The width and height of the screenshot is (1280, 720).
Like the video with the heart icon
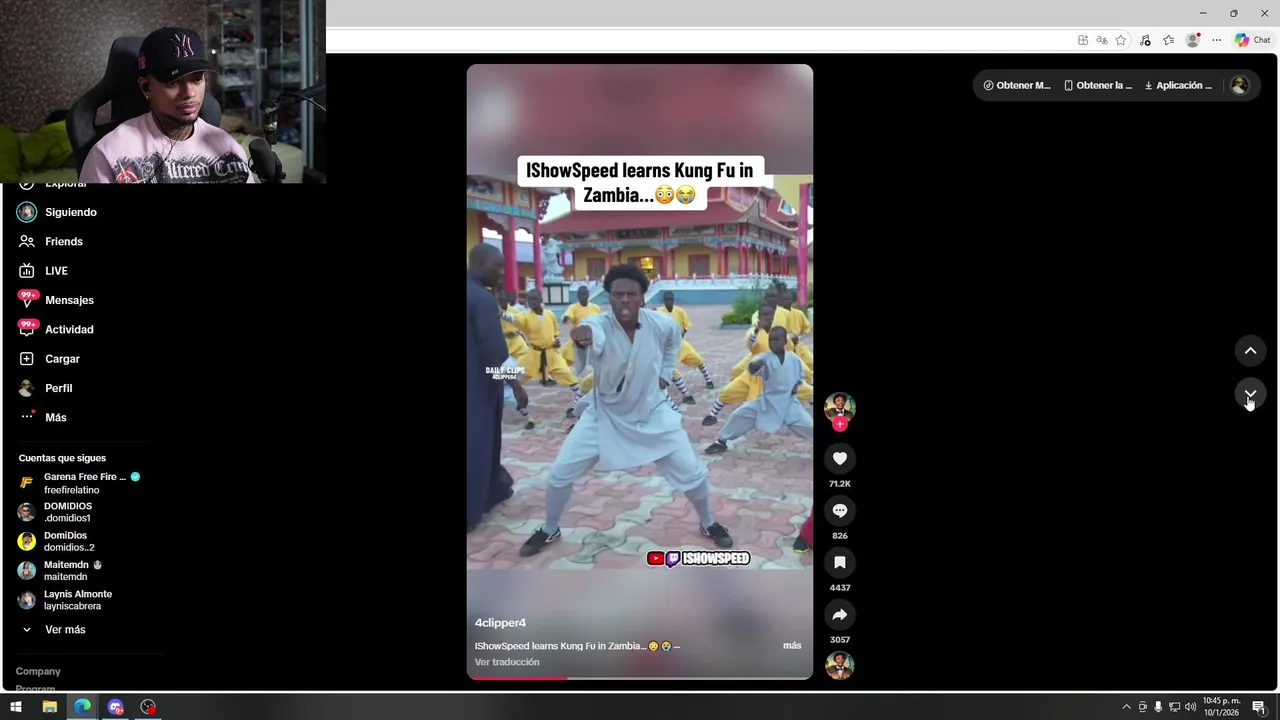pyautogui.click(x=840, y=459)
